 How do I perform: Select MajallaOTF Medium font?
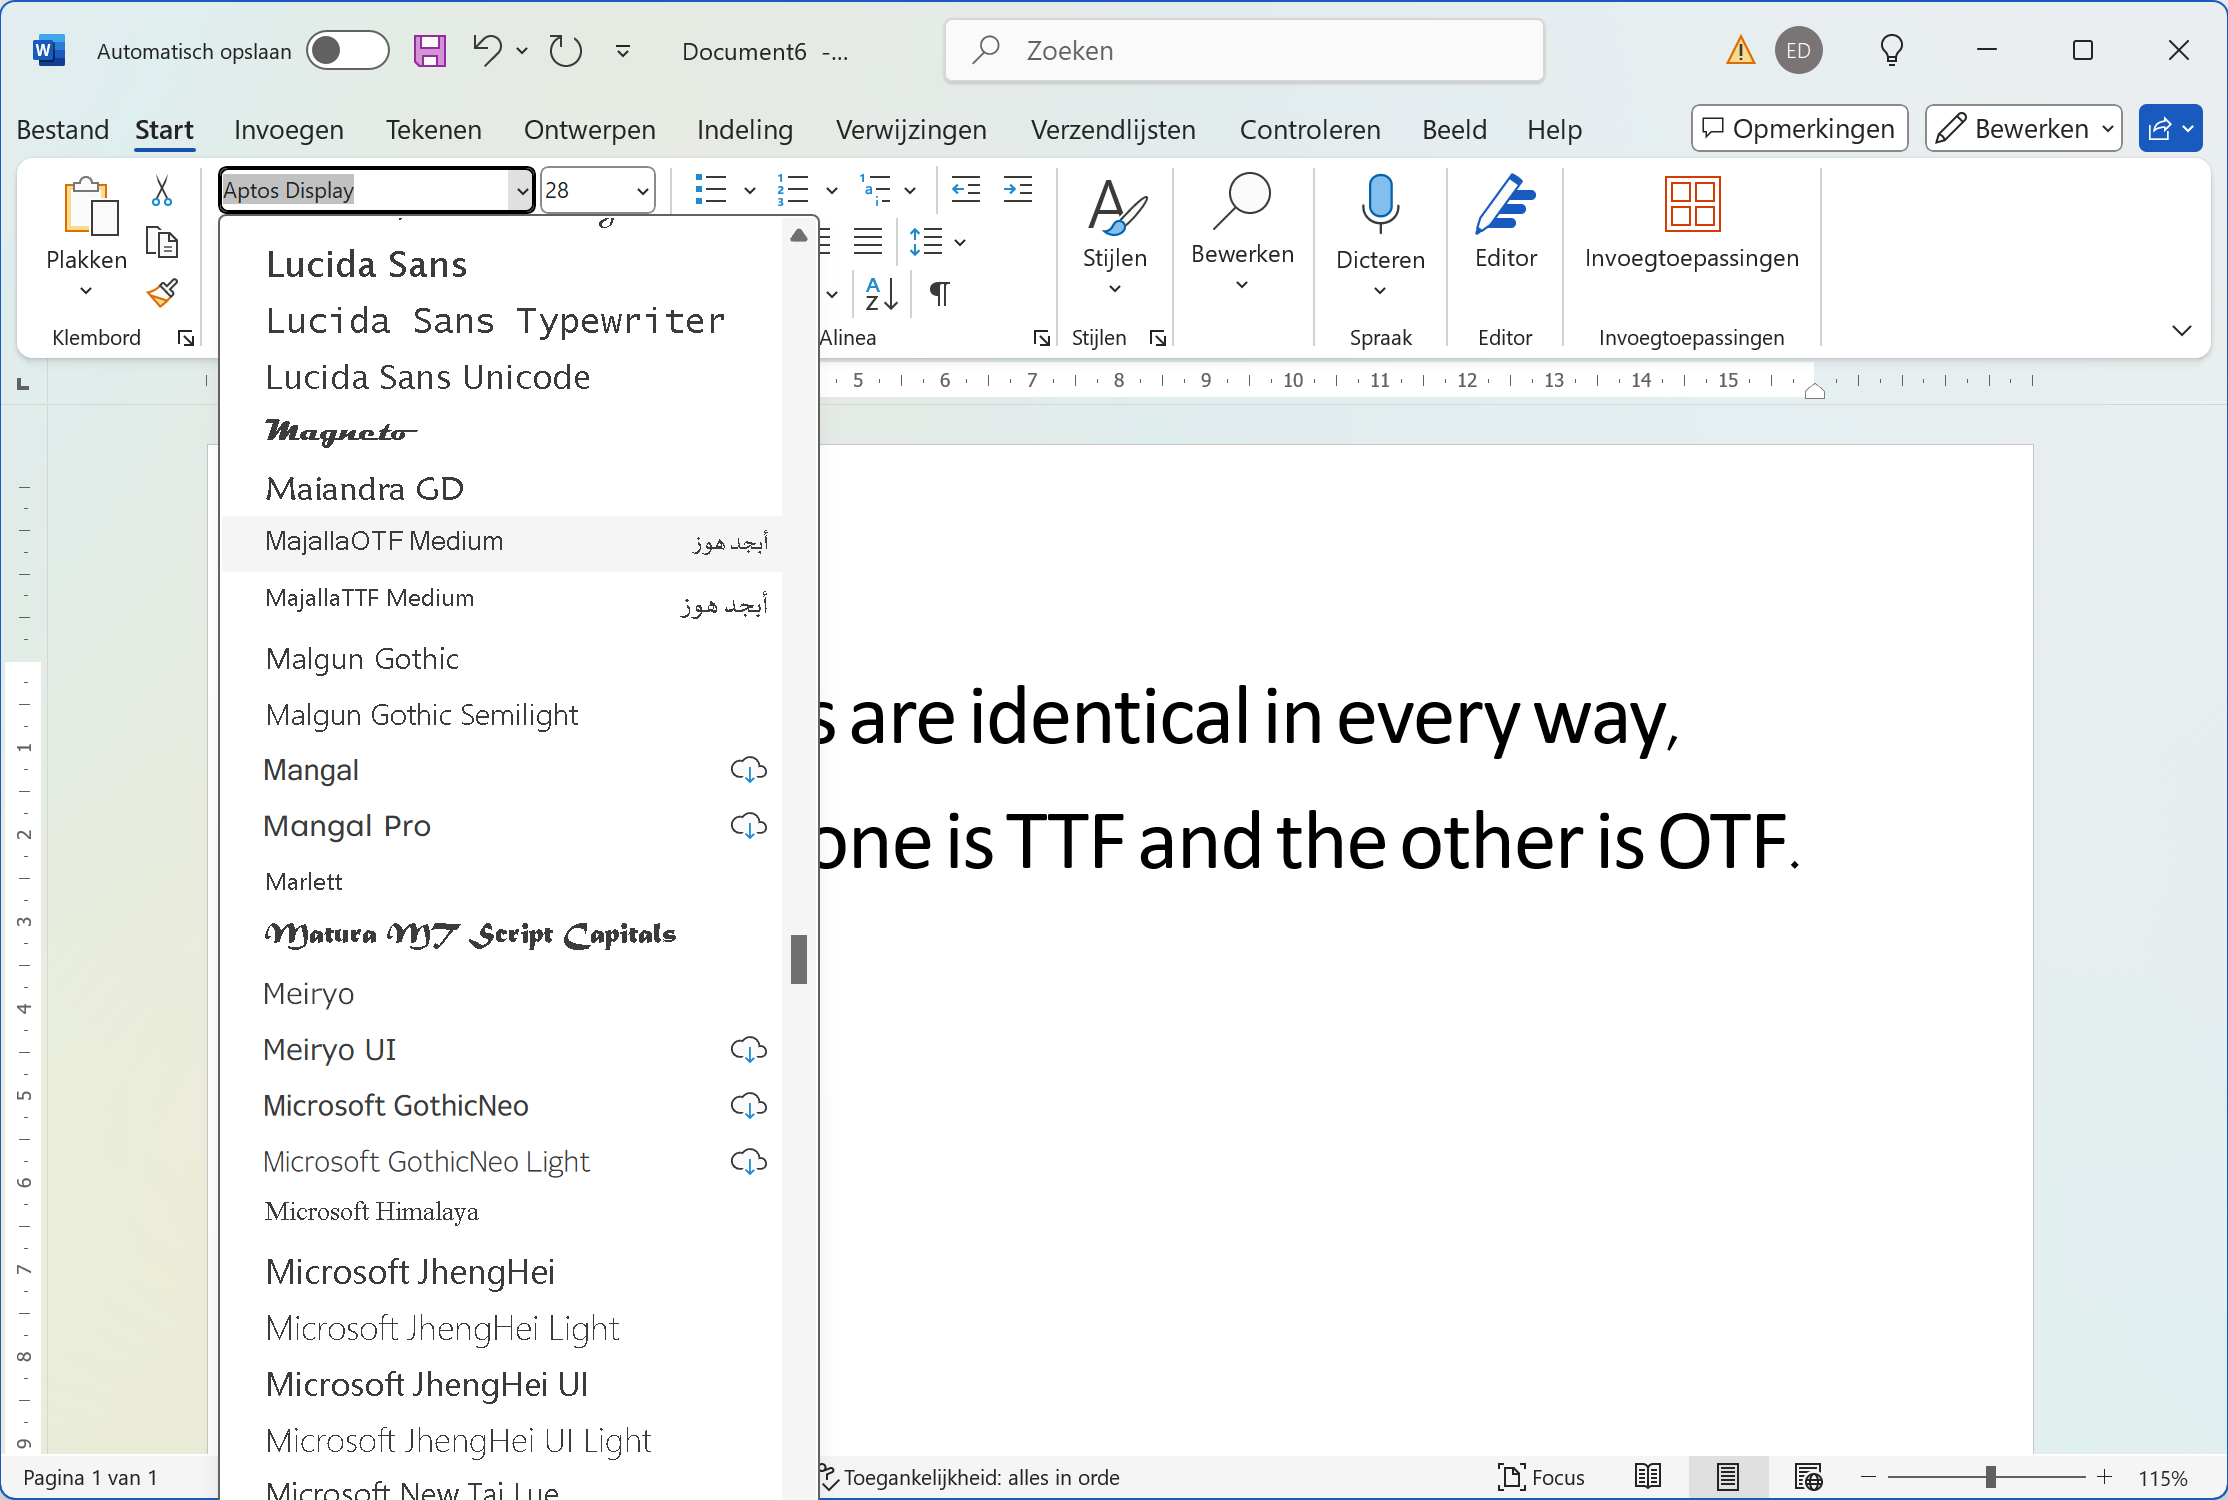500,542
